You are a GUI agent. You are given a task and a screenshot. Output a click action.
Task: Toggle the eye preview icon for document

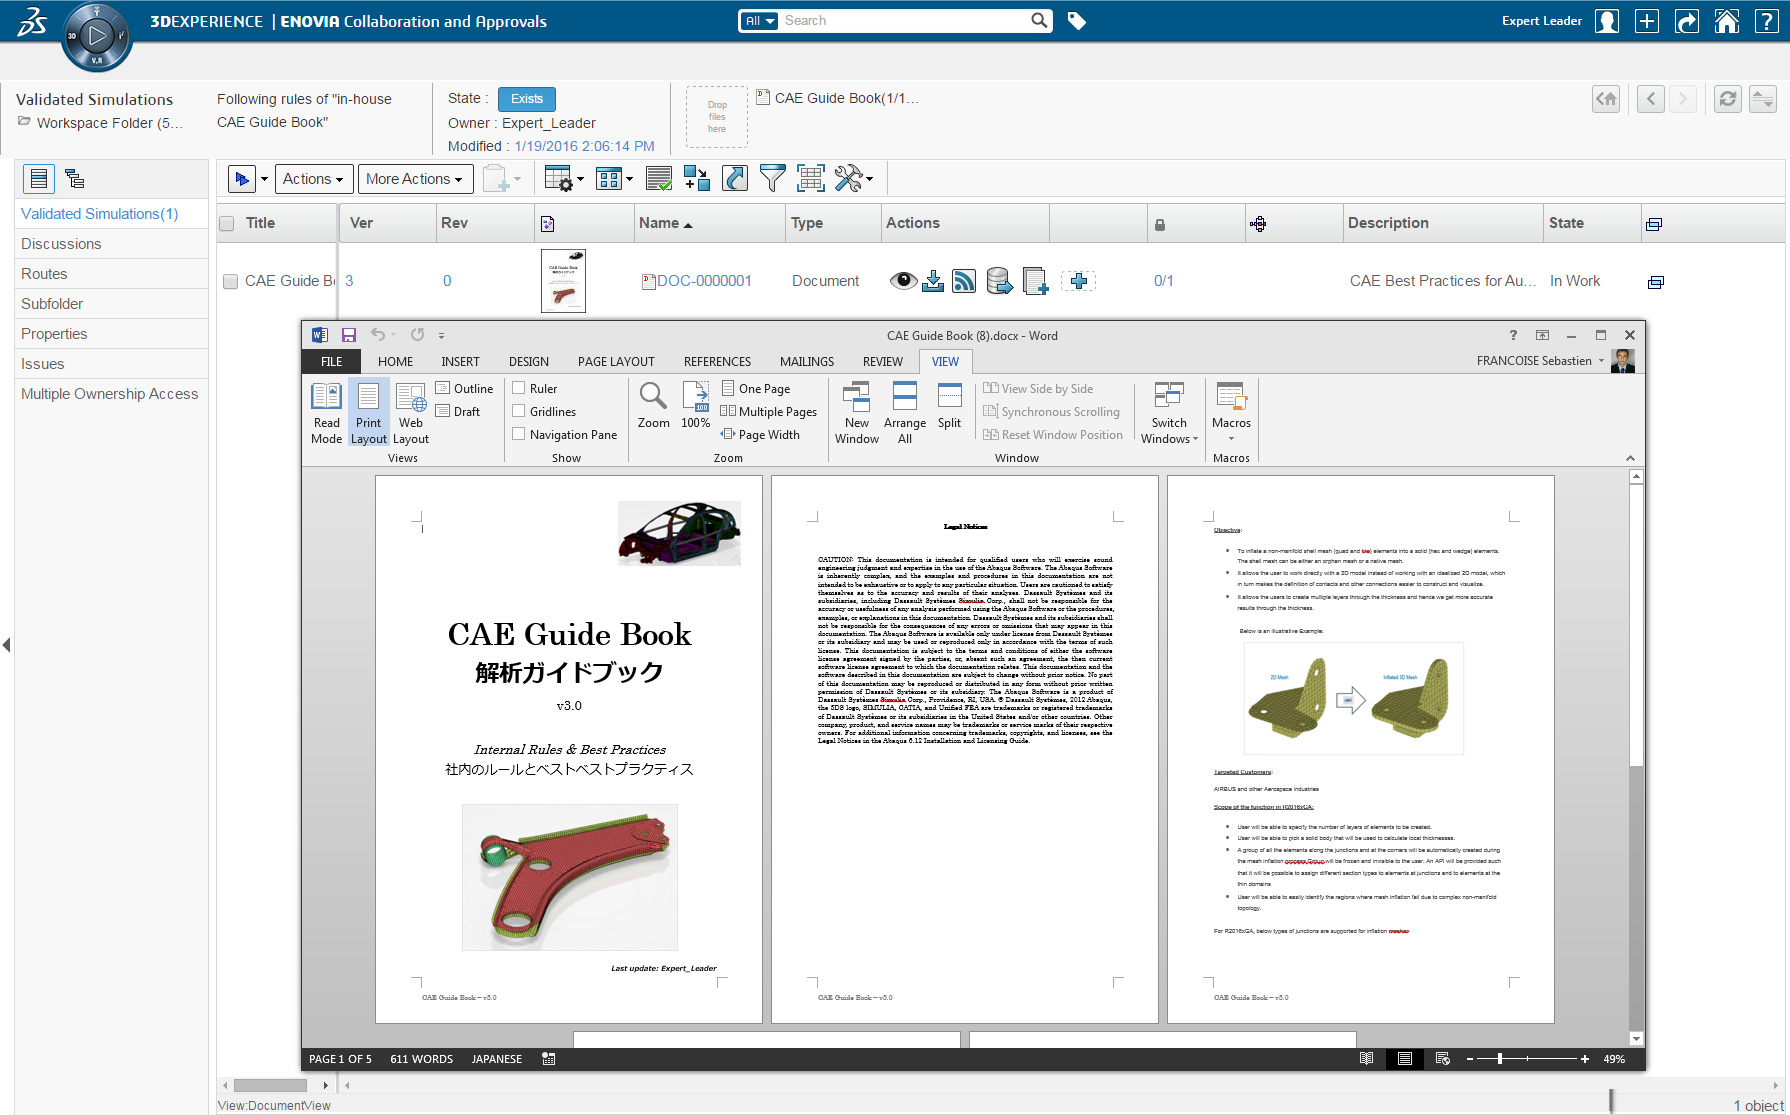(x=903, y=281)
